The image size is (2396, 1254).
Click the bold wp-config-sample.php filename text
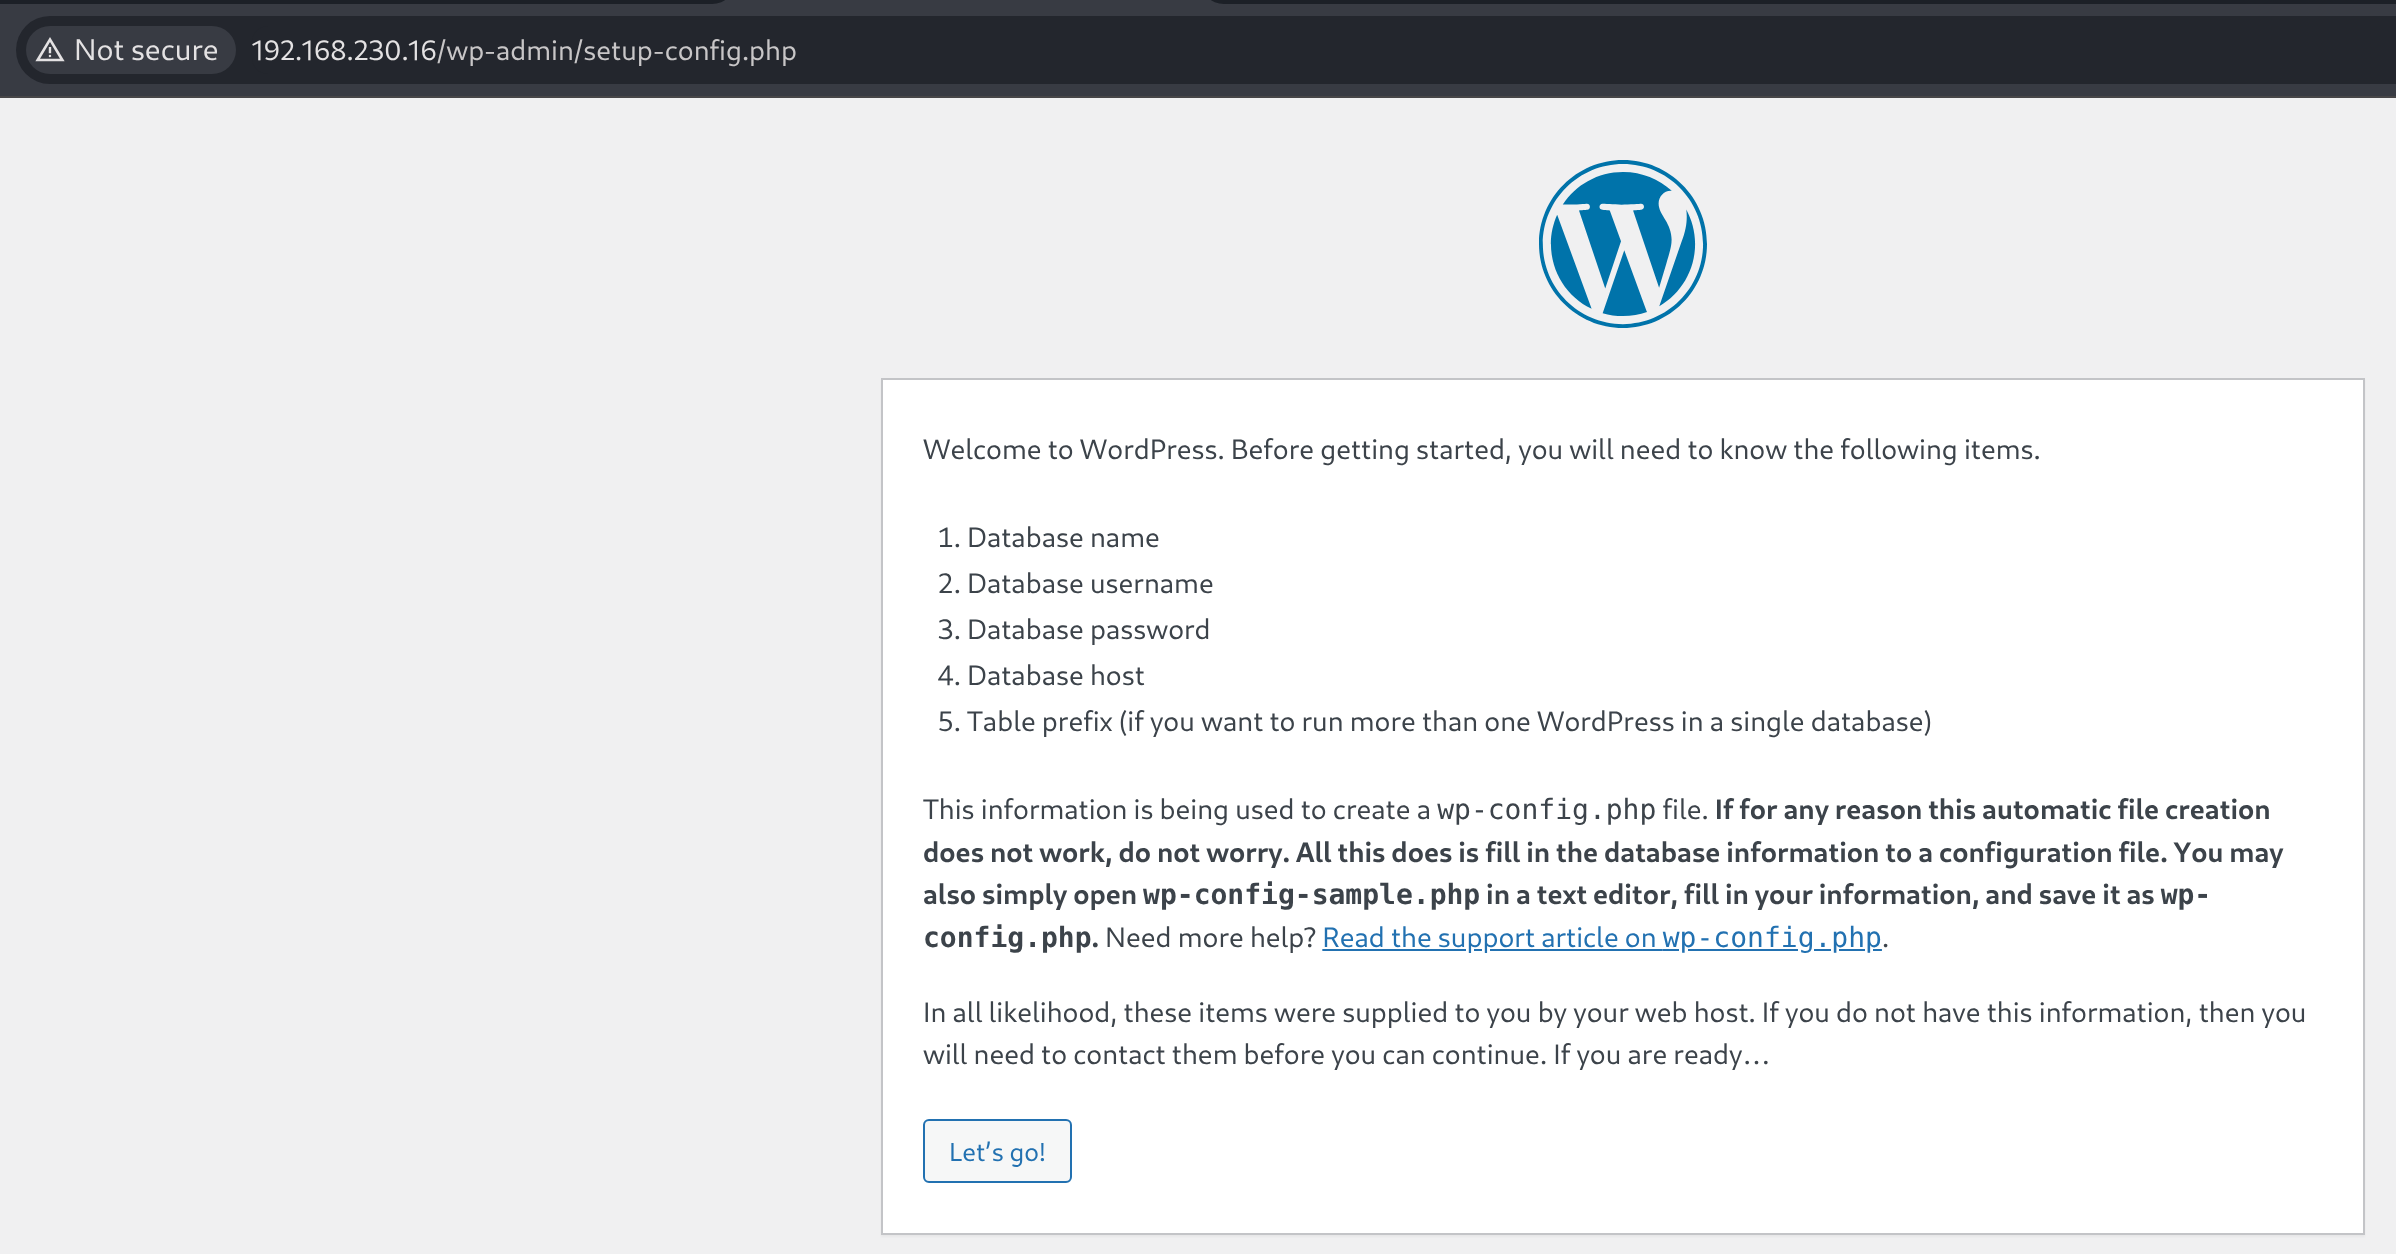1310,895
